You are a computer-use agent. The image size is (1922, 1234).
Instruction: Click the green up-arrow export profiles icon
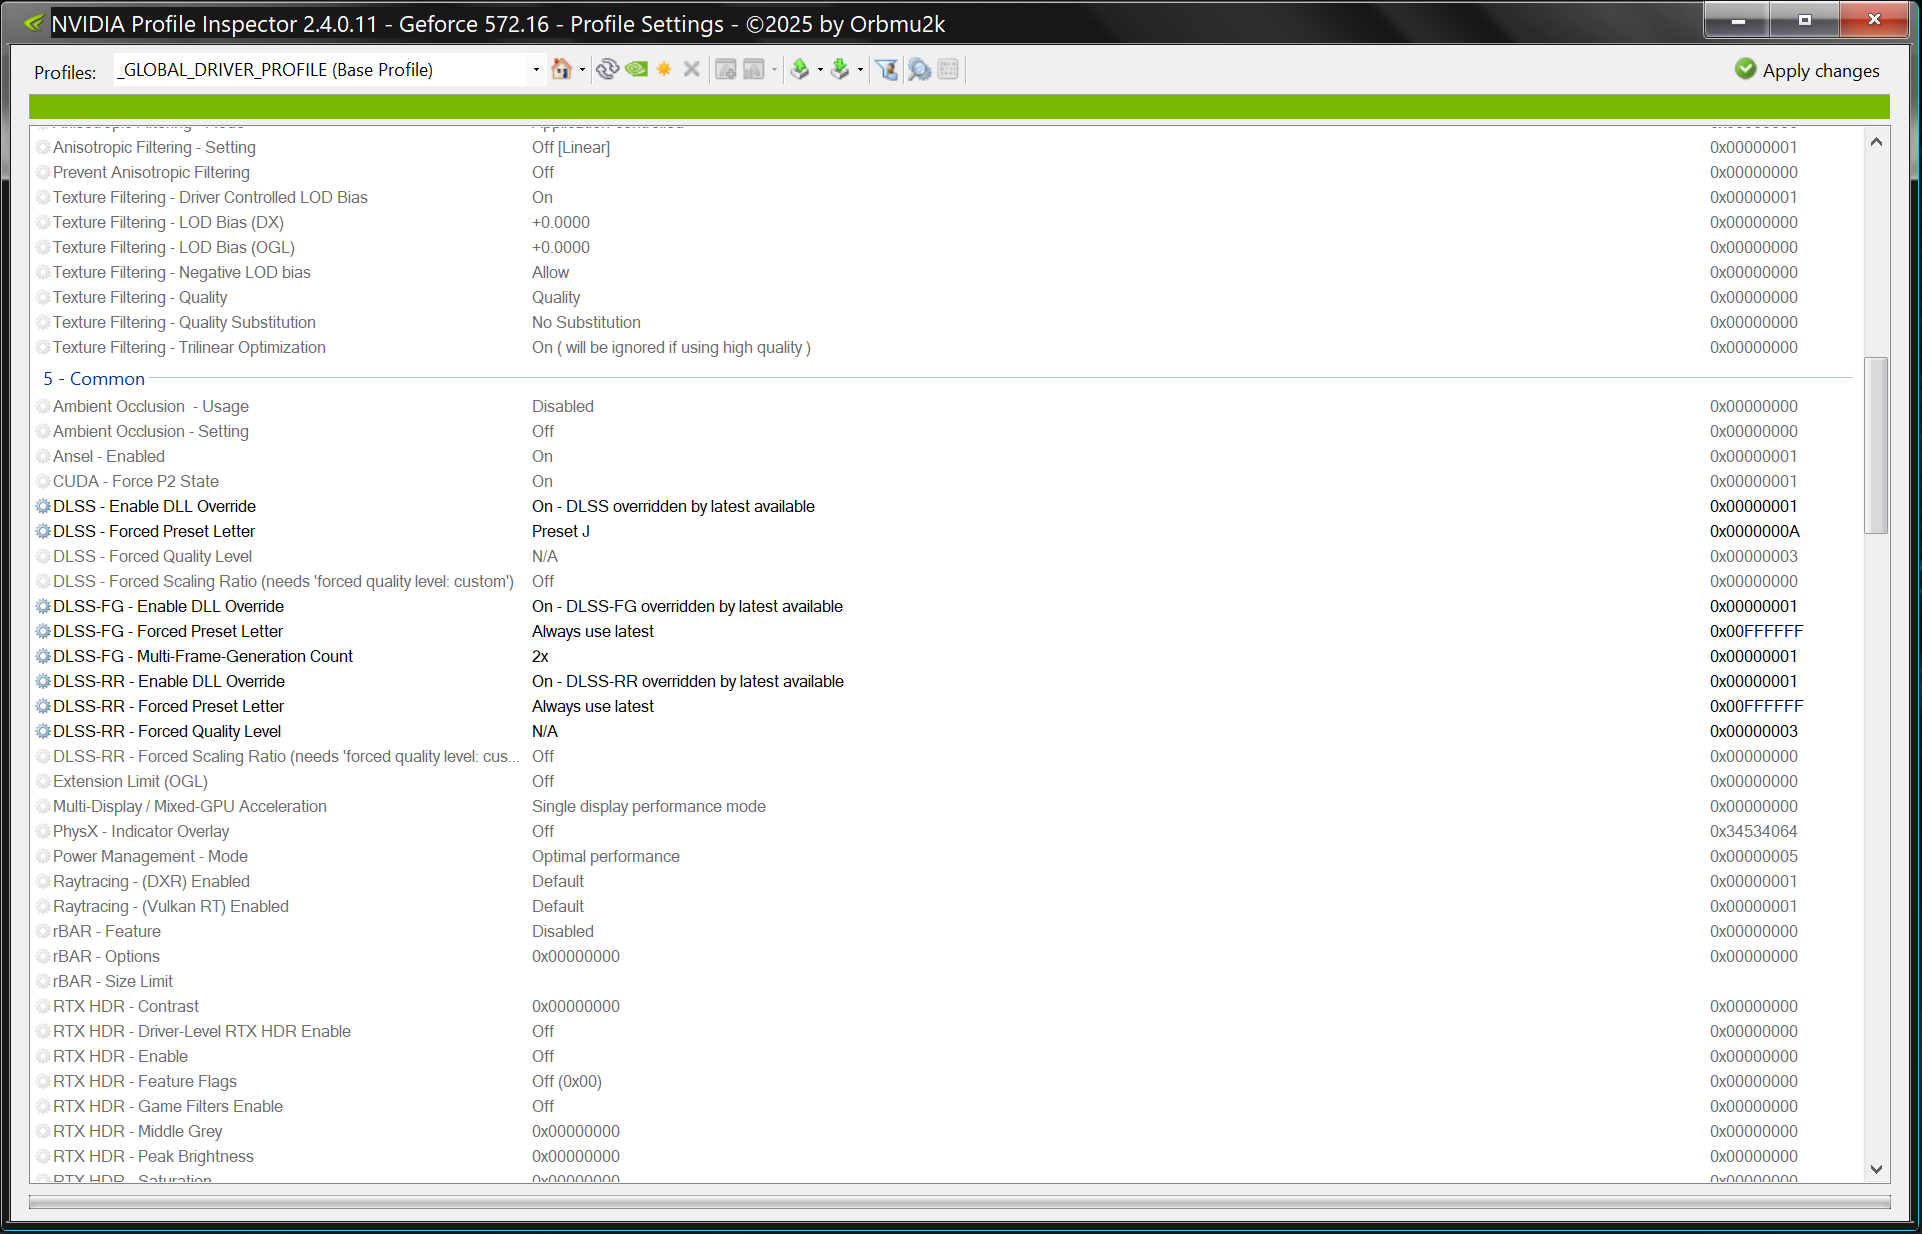[x=799, y=69]
